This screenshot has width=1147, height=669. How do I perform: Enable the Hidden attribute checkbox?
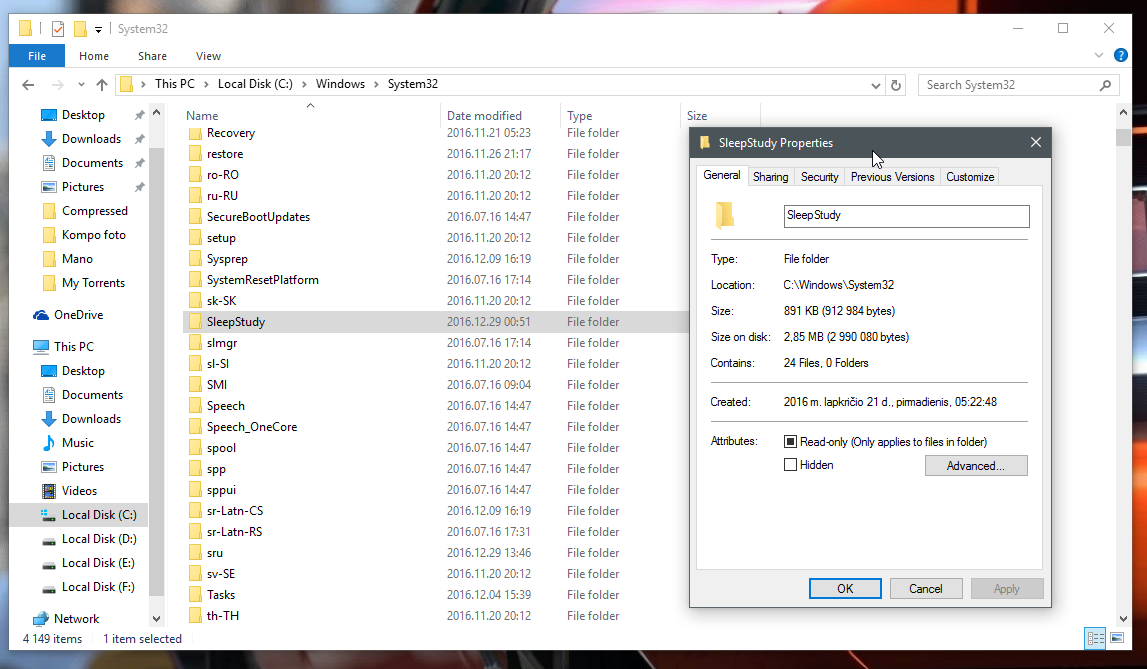pyautogui.click(x=790, y=465)
